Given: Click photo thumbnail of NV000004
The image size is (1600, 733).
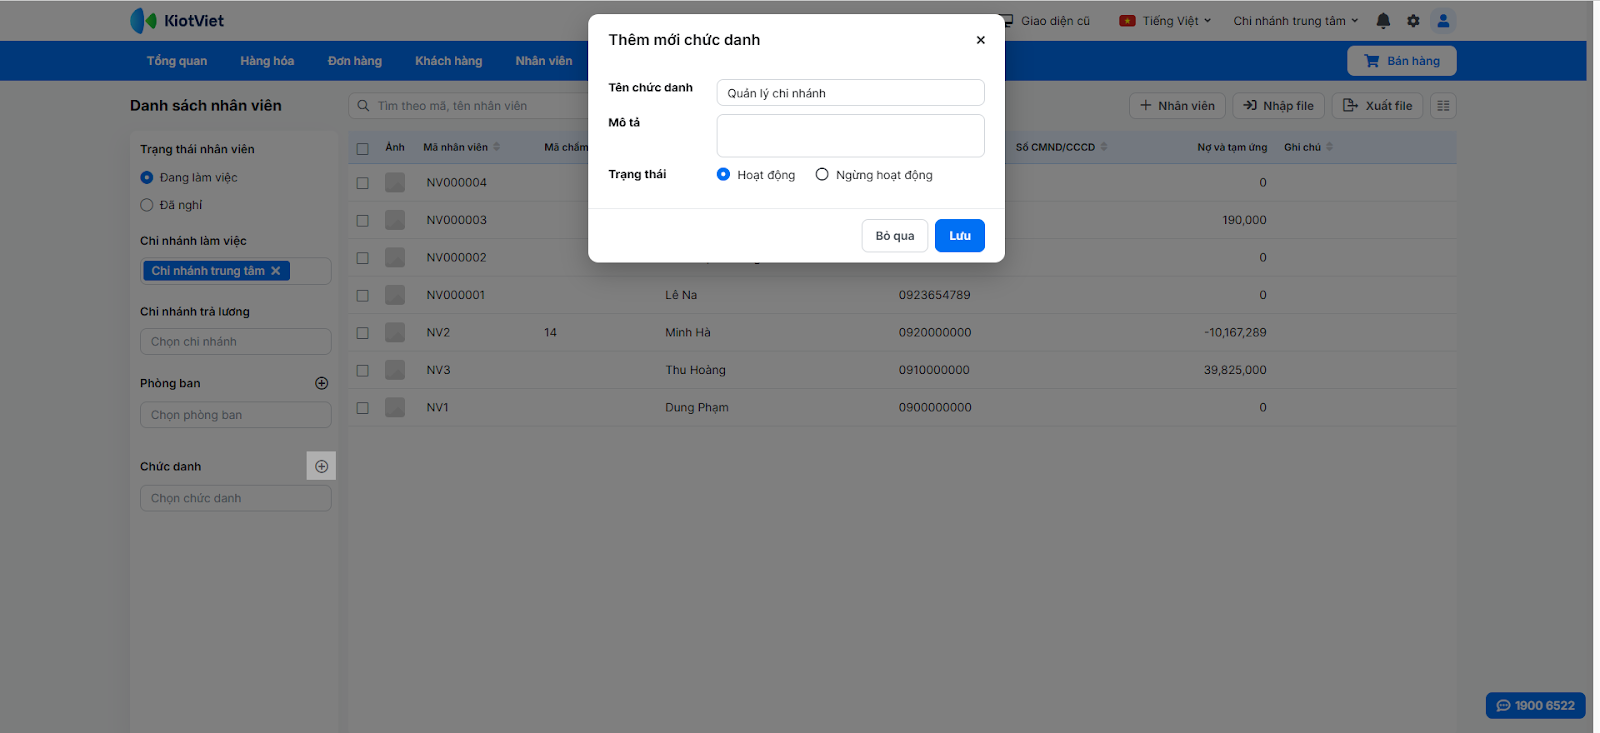Looking at the screenshot, I should [x=395, y=183].
